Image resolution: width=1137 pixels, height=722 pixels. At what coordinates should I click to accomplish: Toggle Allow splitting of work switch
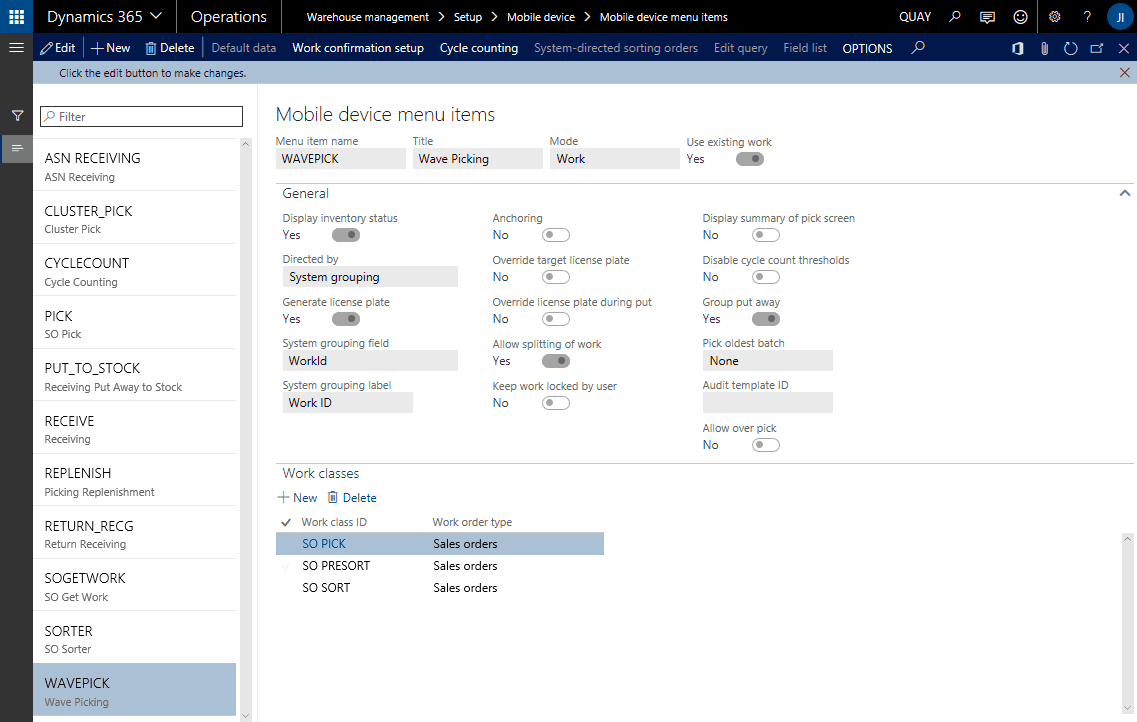(555, 361)
